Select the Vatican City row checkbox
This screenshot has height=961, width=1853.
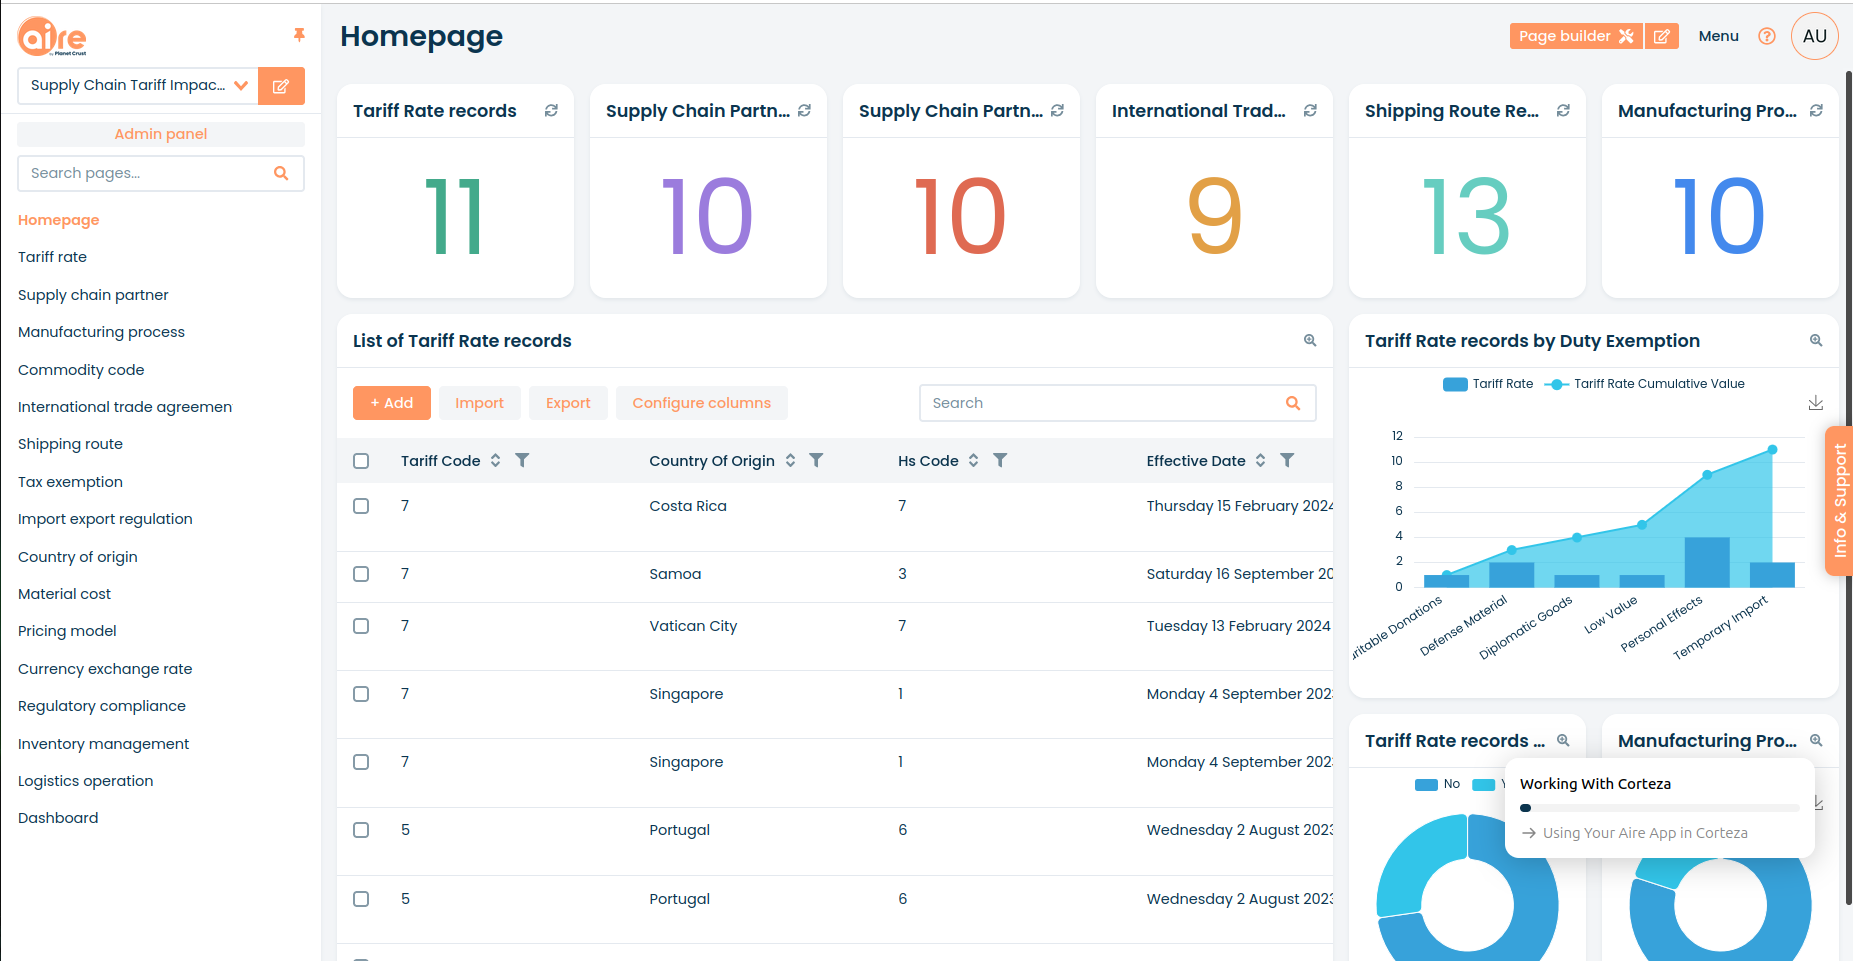pyautogui.click(x=361, y=626)
